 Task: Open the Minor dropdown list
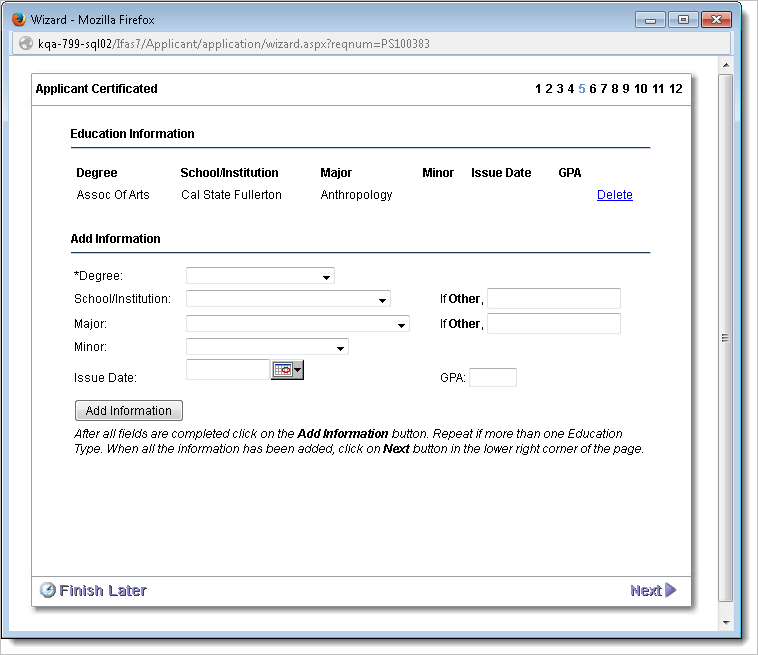[267, 348]
